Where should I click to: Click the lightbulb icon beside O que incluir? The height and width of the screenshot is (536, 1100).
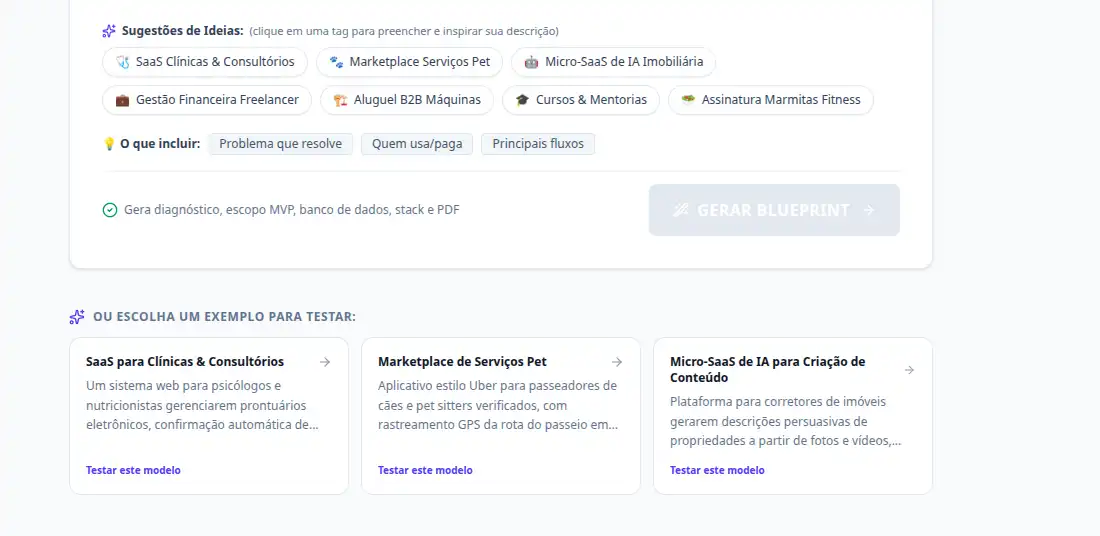pos(109,144)
